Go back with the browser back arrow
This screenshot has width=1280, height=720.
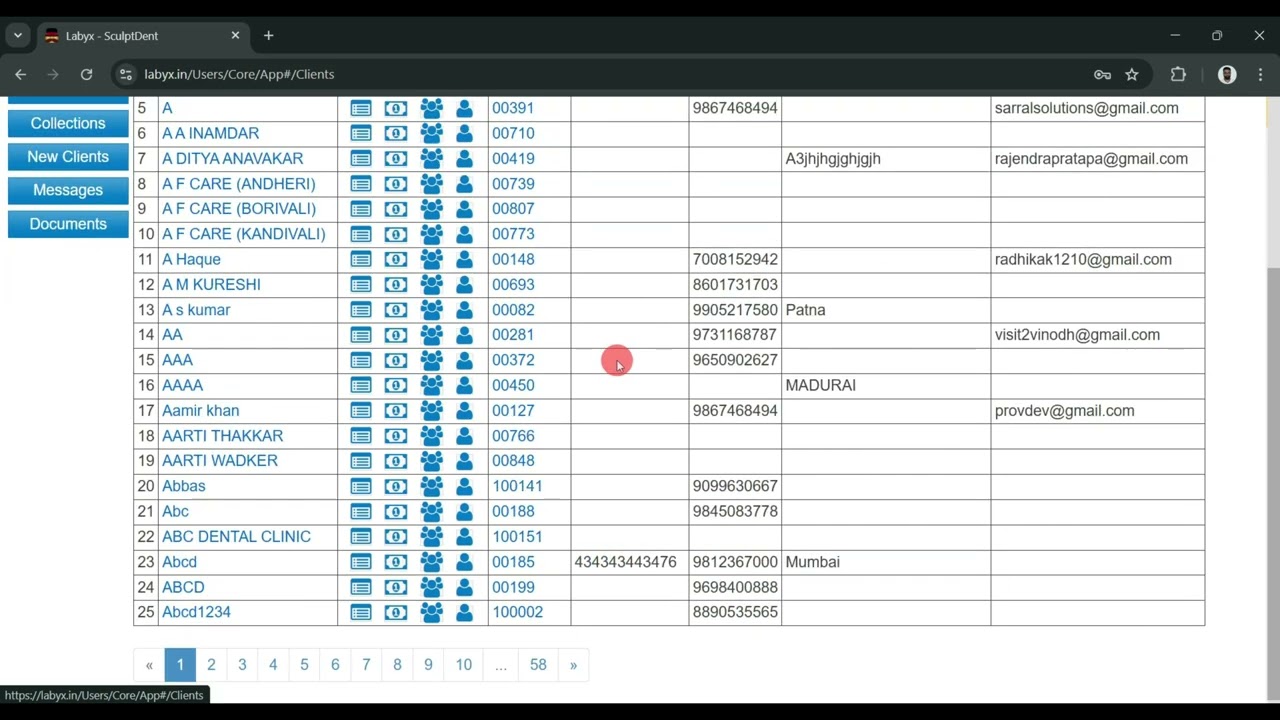20,74
